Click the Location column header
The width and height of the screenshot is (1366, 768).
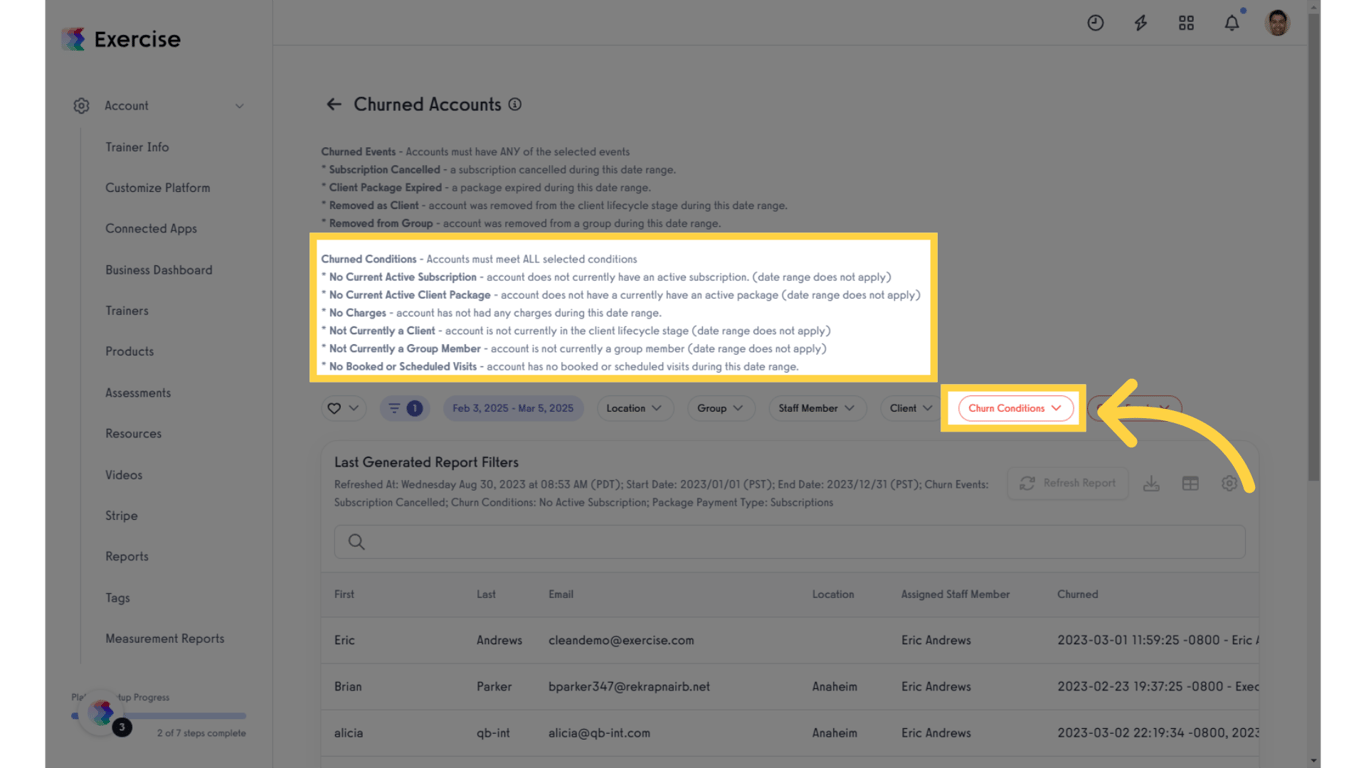[x=833, y=594]
